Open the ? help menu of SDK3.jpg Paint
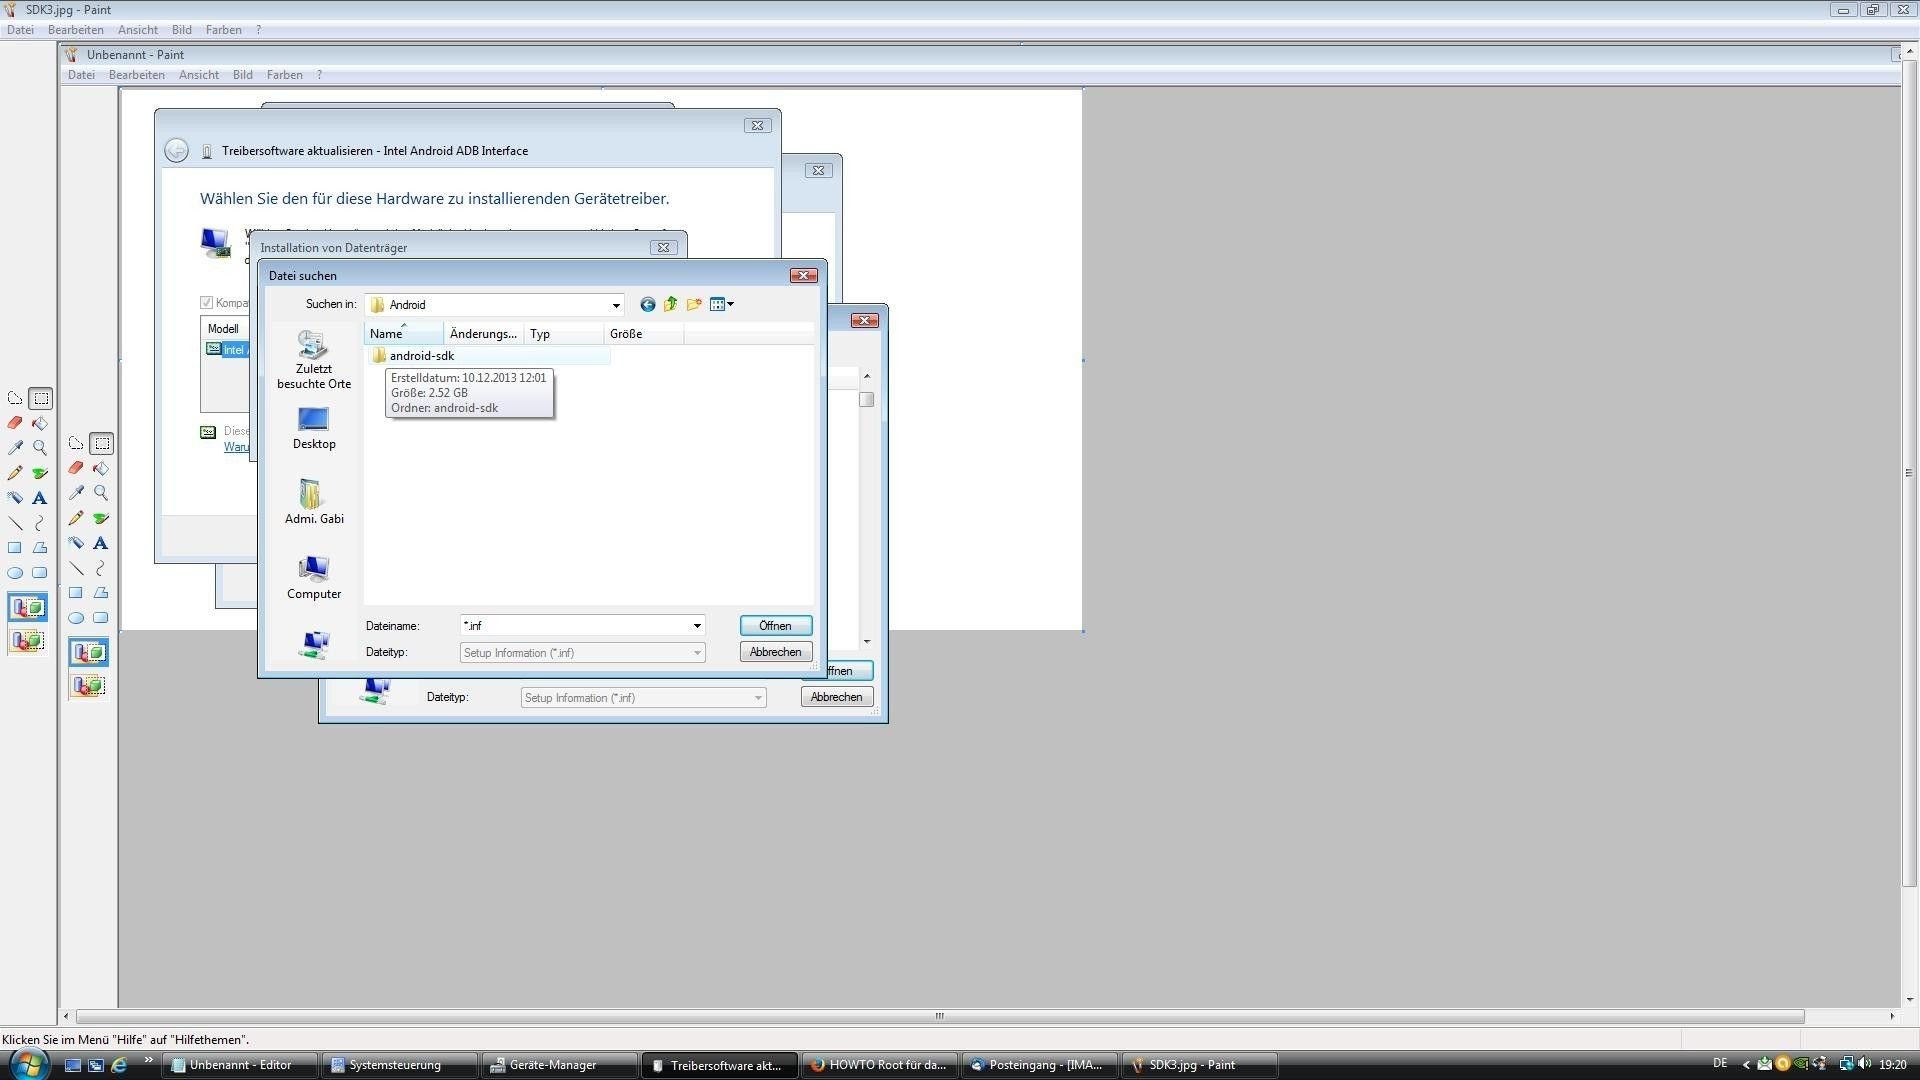The width and height of the screenshot is (1920, 1080). coord(258,30)
